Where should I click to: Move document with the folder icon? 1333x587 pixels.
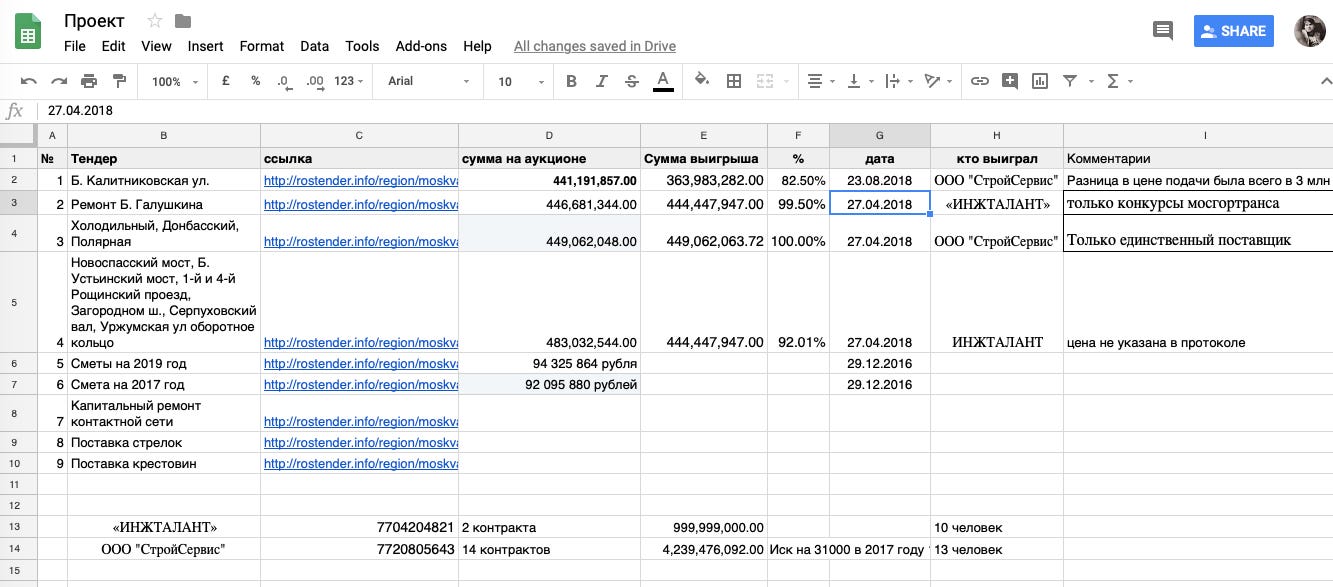click(x=182, y=21)
